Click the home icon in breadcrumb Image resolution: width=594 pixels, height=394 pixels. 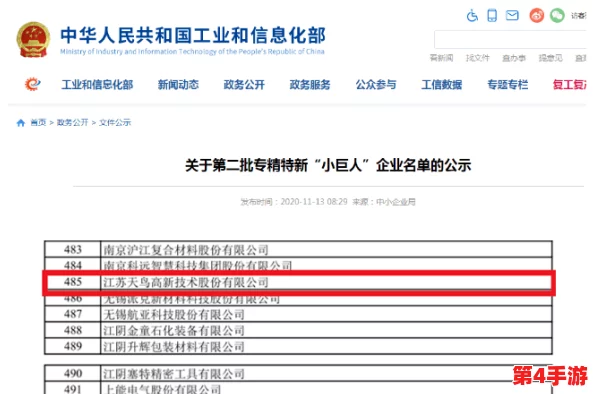point(21,123)
